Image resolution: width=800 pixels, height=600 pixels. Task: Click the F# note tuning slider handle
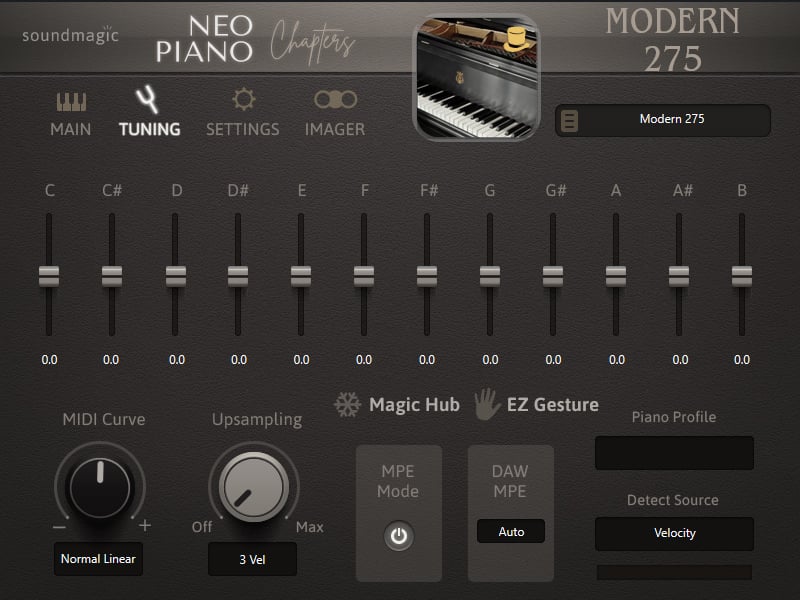(427, 276)
